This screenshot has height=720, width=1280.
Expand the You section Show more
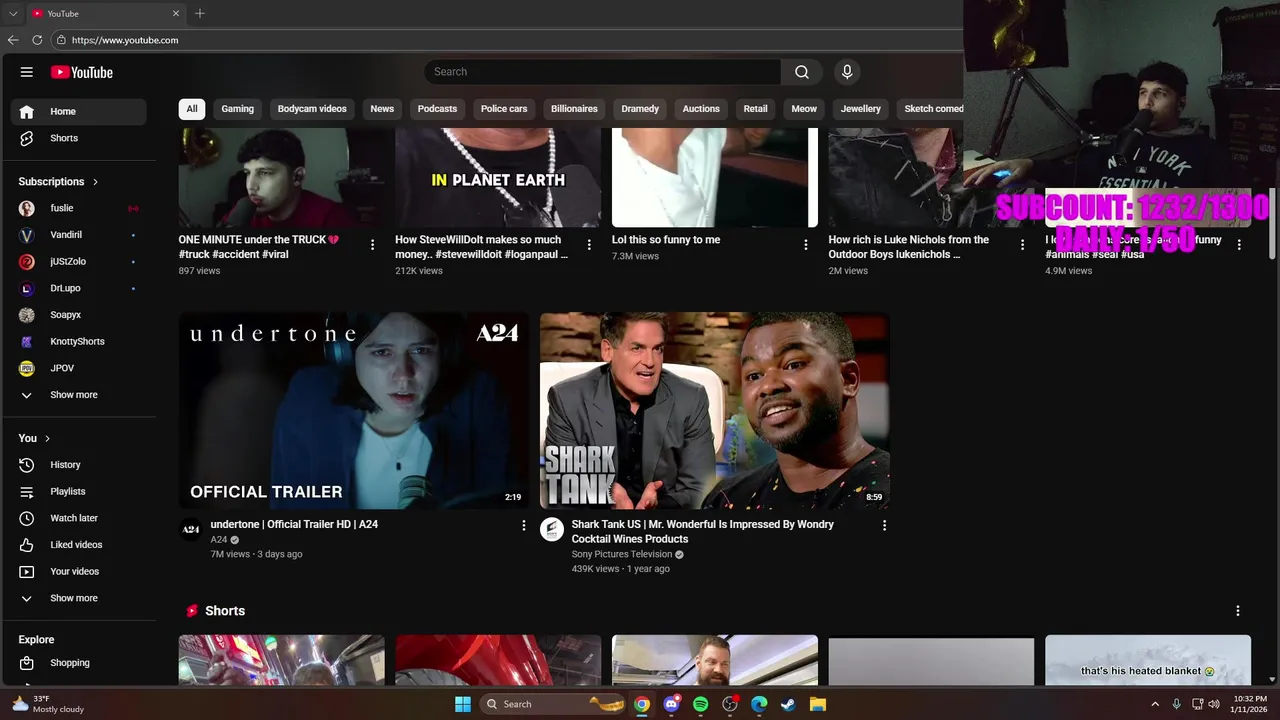tap(79, 598)
